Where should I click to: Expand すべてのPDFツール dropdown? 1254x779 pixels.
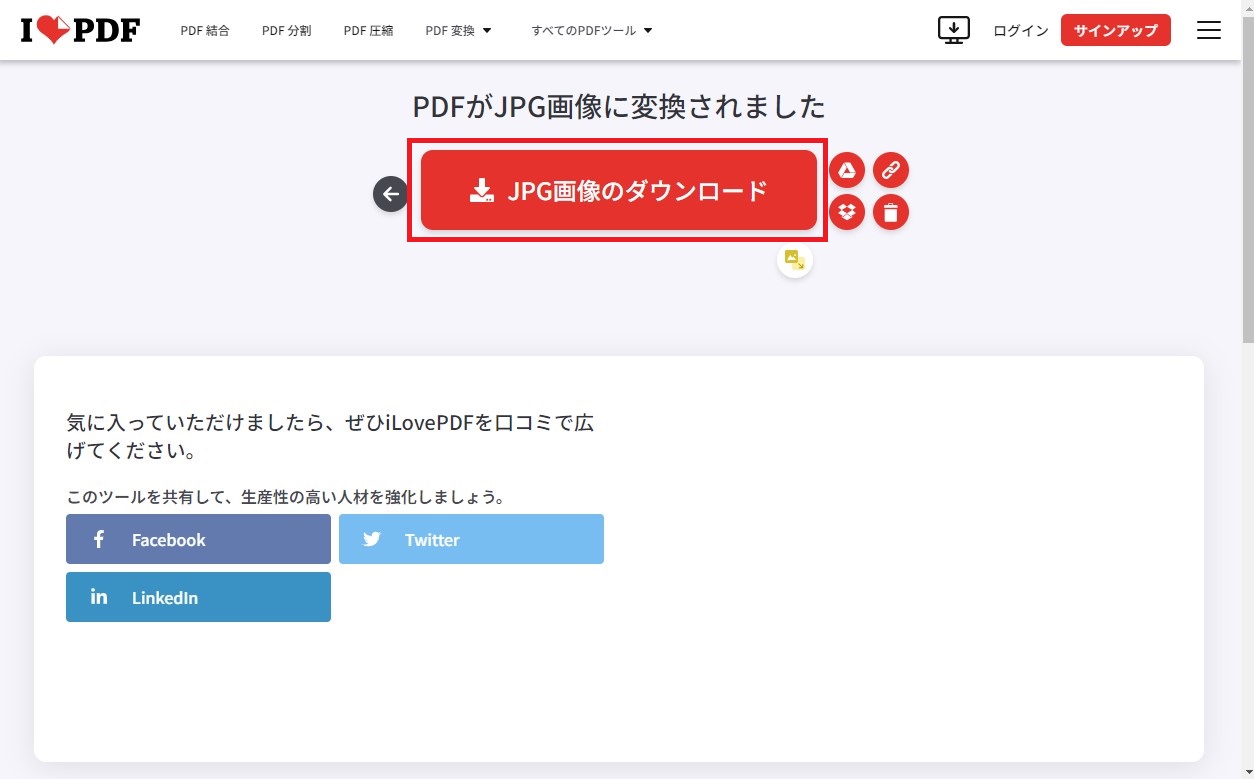(592, 30)
